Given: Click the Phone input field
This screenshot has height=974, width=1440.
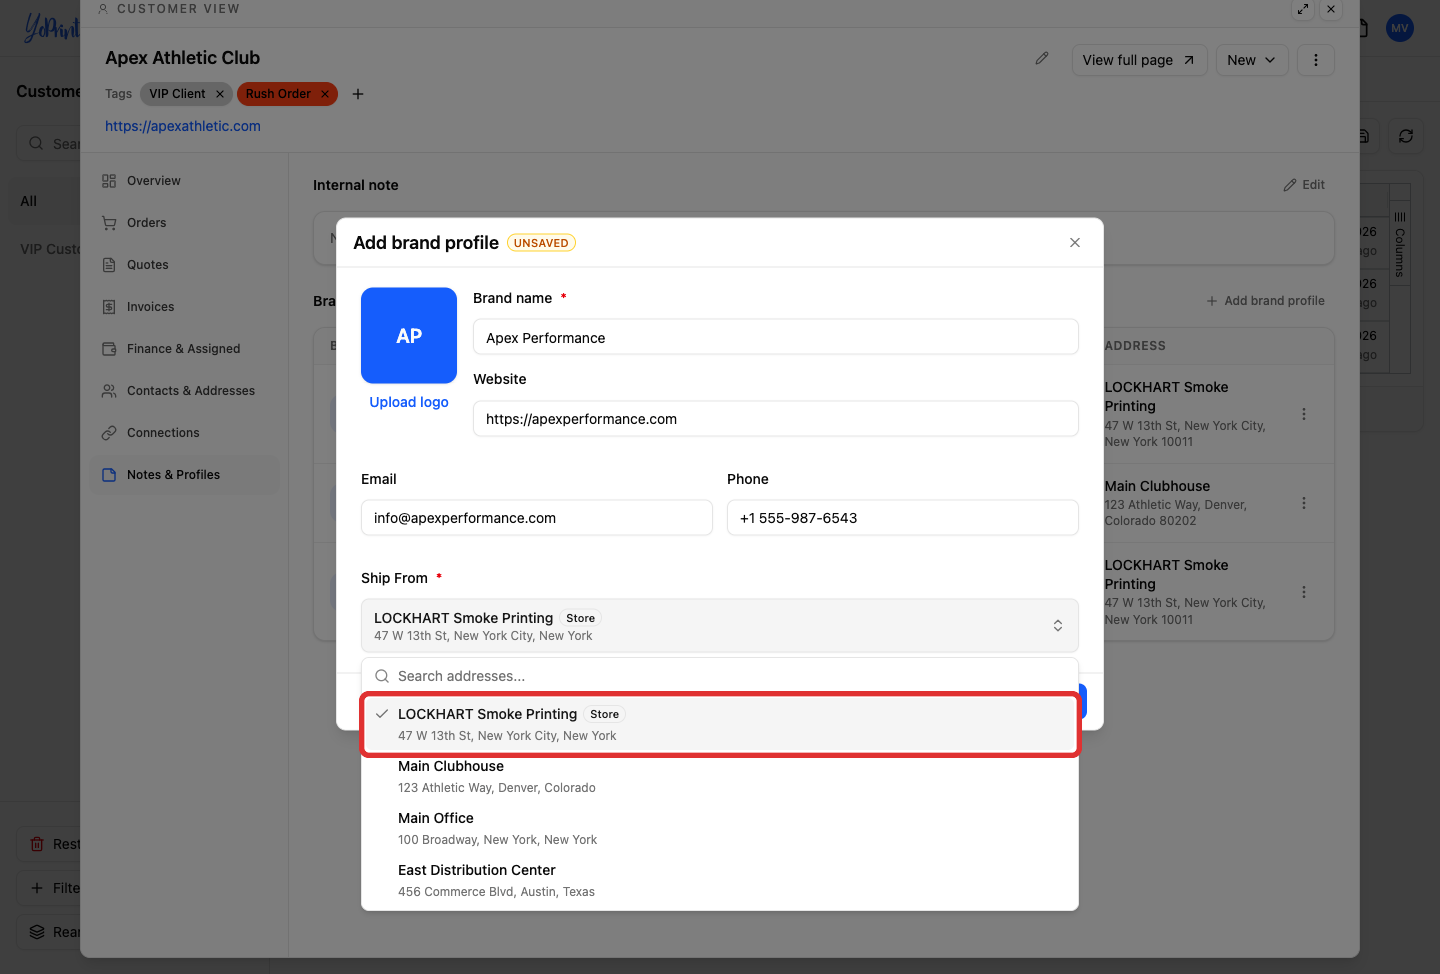Looking at the screenshot, I should tap(903, 518).
